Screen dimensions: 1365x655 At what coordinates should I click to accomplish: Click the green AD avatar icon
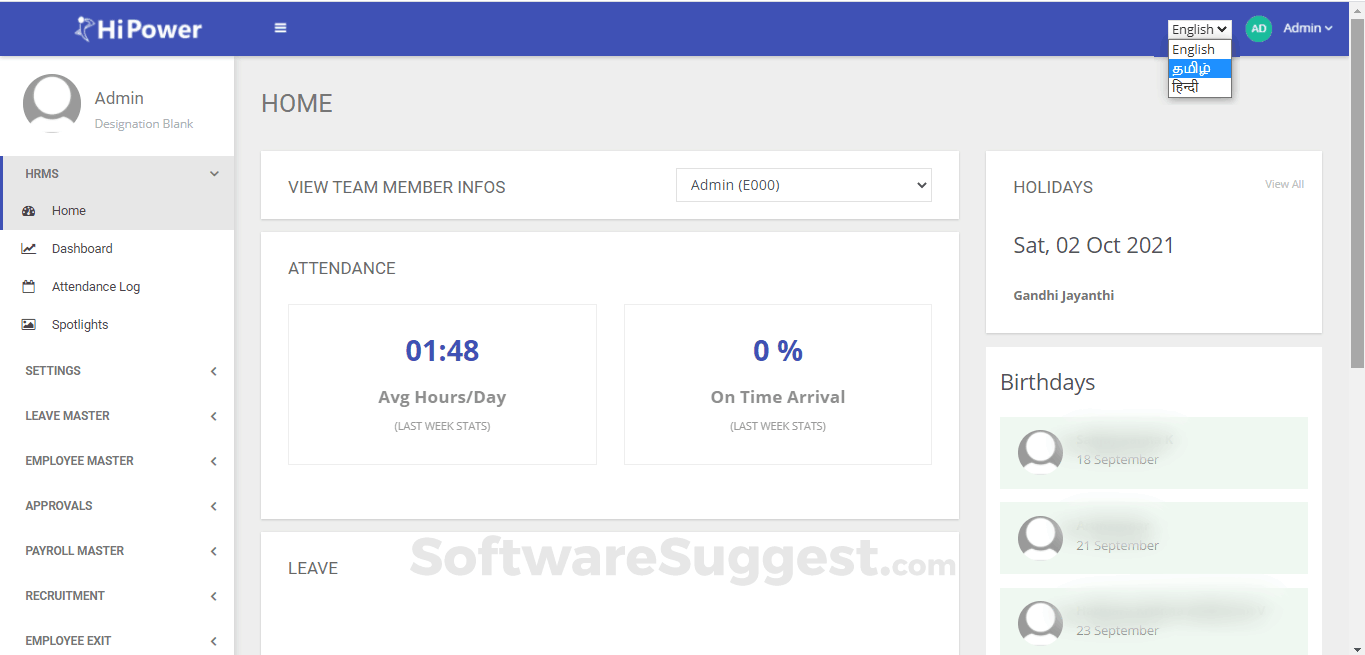pyautogui.click(x=1258, y=29)
